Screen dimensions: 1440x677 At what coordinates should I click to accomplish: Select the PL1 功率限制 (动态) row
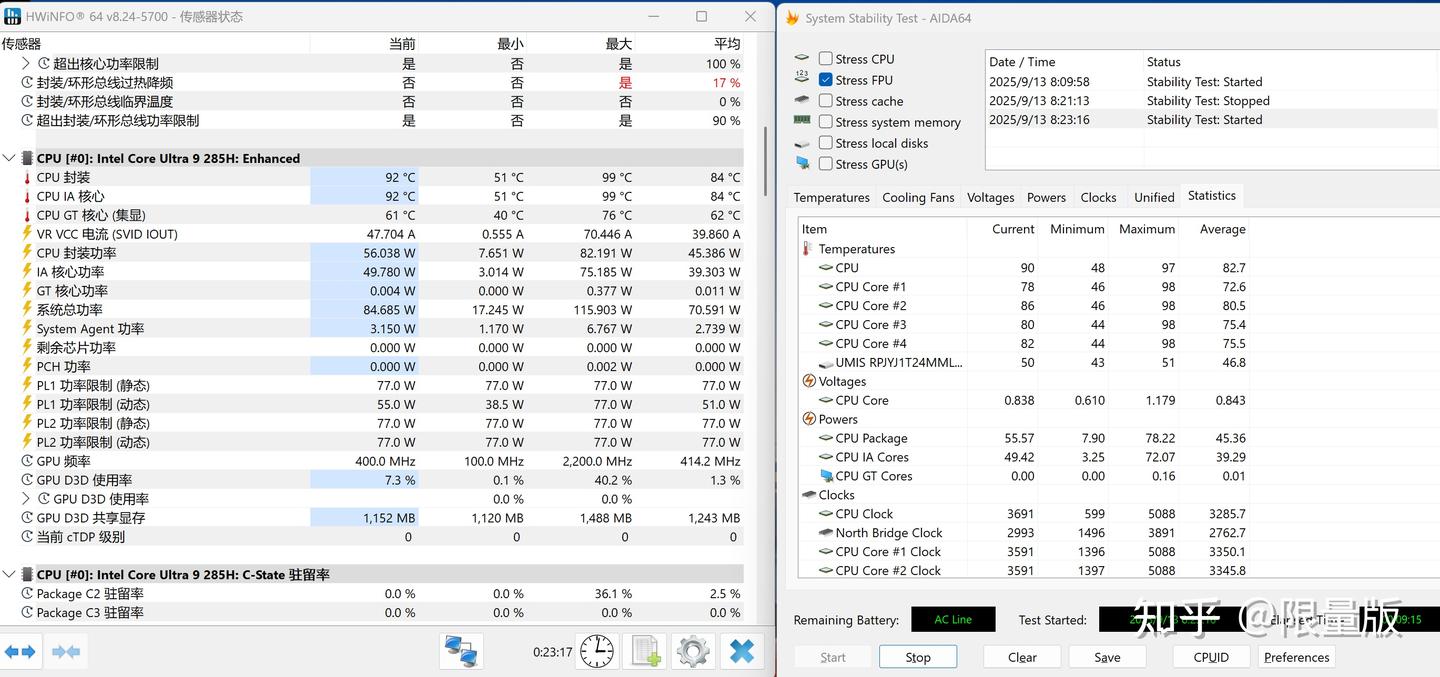(x=372, y=404)
